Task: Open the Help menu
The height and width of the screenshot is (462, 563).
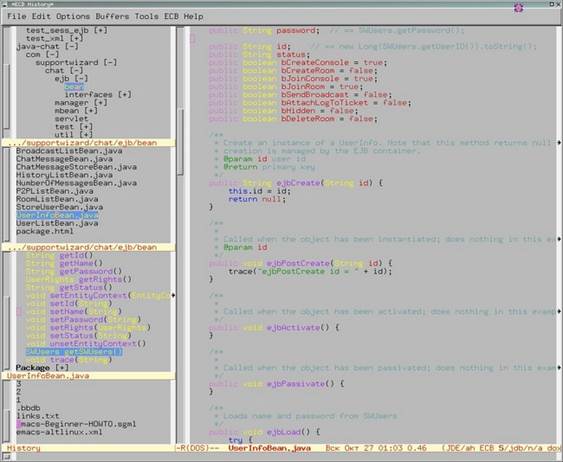Action: coord(194,17)
